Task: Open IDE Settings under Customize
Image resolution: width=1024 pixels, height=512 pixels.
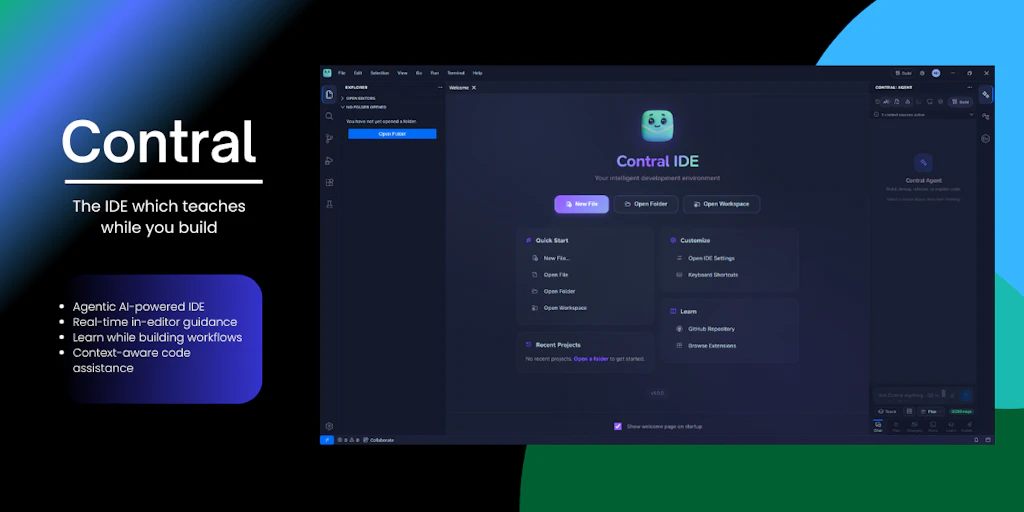Action: coord(705,259)
